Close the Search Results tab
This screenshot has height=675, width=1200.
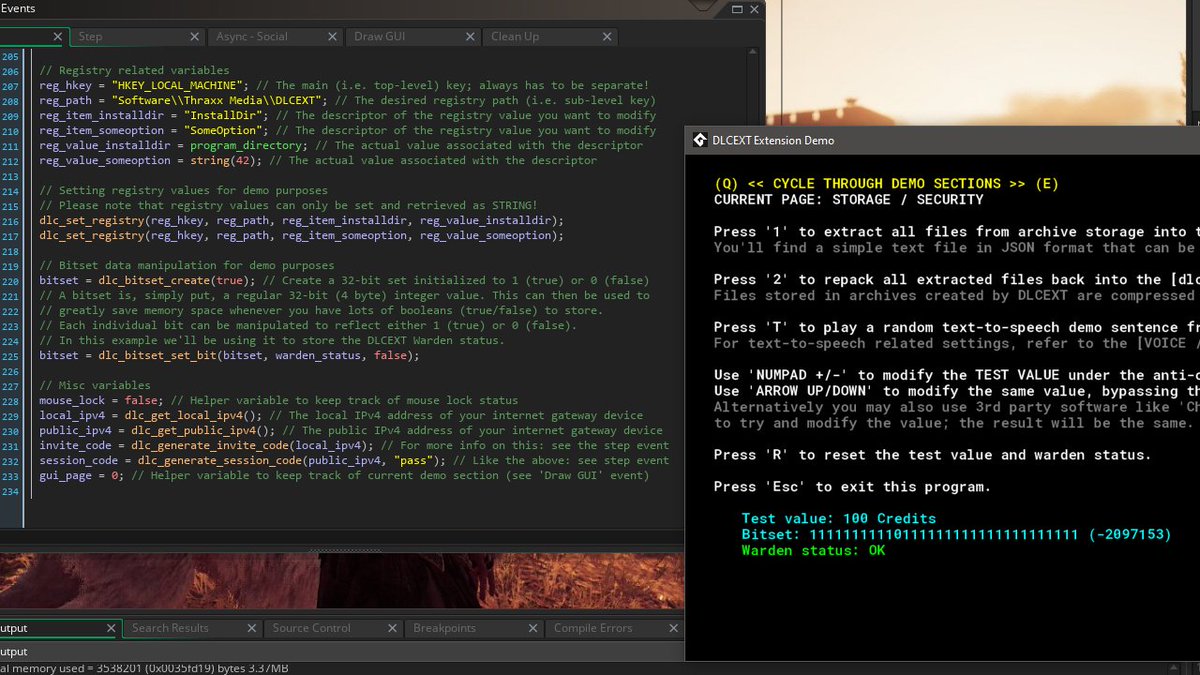[x=251, y=628]
